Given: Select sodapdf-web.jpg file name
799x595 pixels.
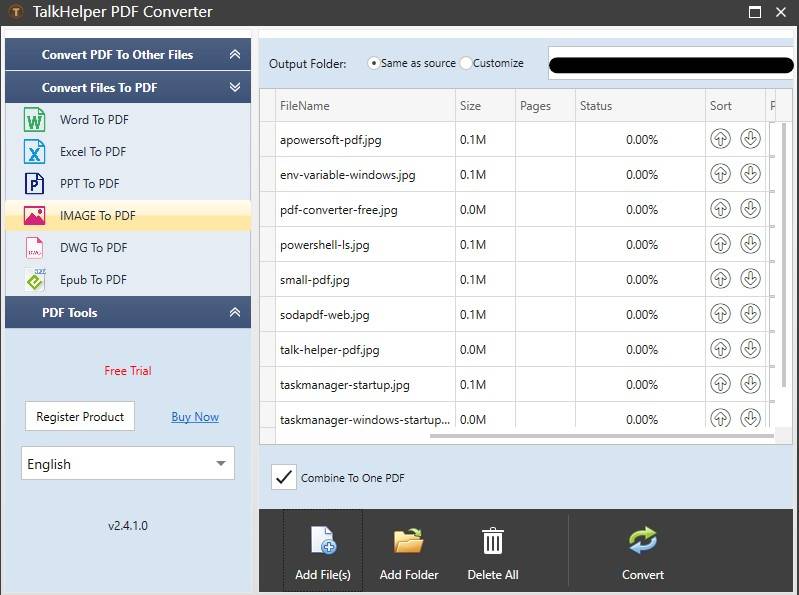Looking at the screenshot, I should pyautogui.click(x=325, y=315).
